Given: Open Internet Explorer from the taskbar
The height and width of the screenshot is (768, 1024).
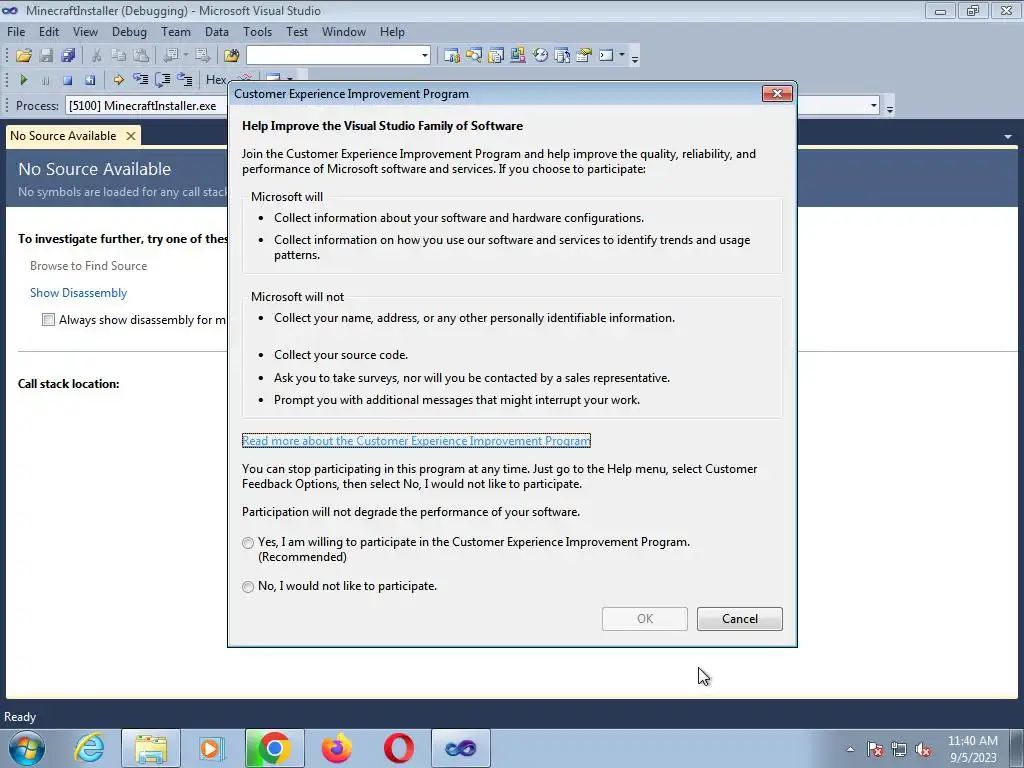Looking at the screenshot, I should [x=89, y=748].
